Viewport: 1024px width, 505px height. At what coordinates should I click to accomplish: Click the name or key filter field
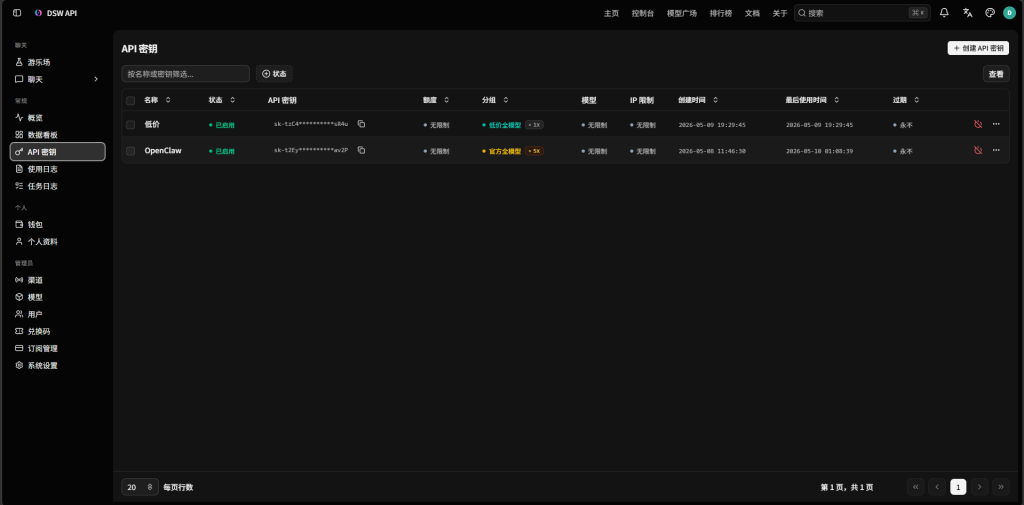[185, 74]
